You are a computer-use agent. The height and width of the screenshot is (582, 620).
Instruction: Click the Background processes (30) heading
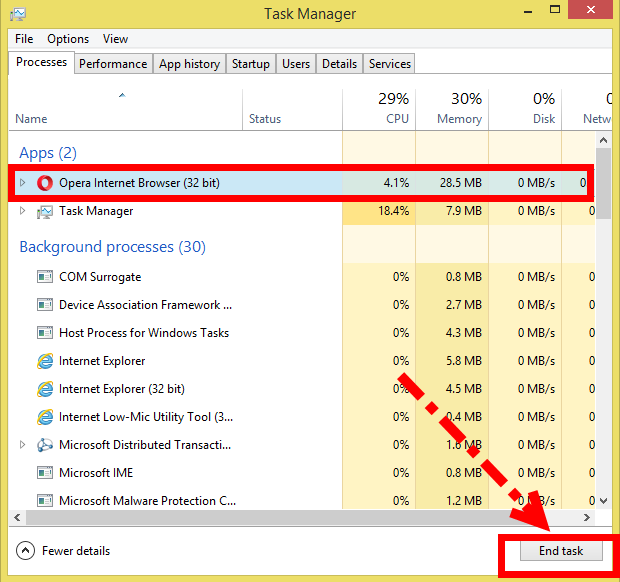(x=113, y=247)
